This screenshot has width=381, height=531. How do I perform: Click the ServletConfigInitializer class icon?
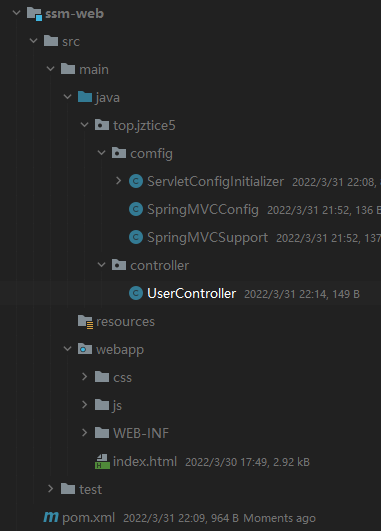pyautogui.click(x=136, y=181)
